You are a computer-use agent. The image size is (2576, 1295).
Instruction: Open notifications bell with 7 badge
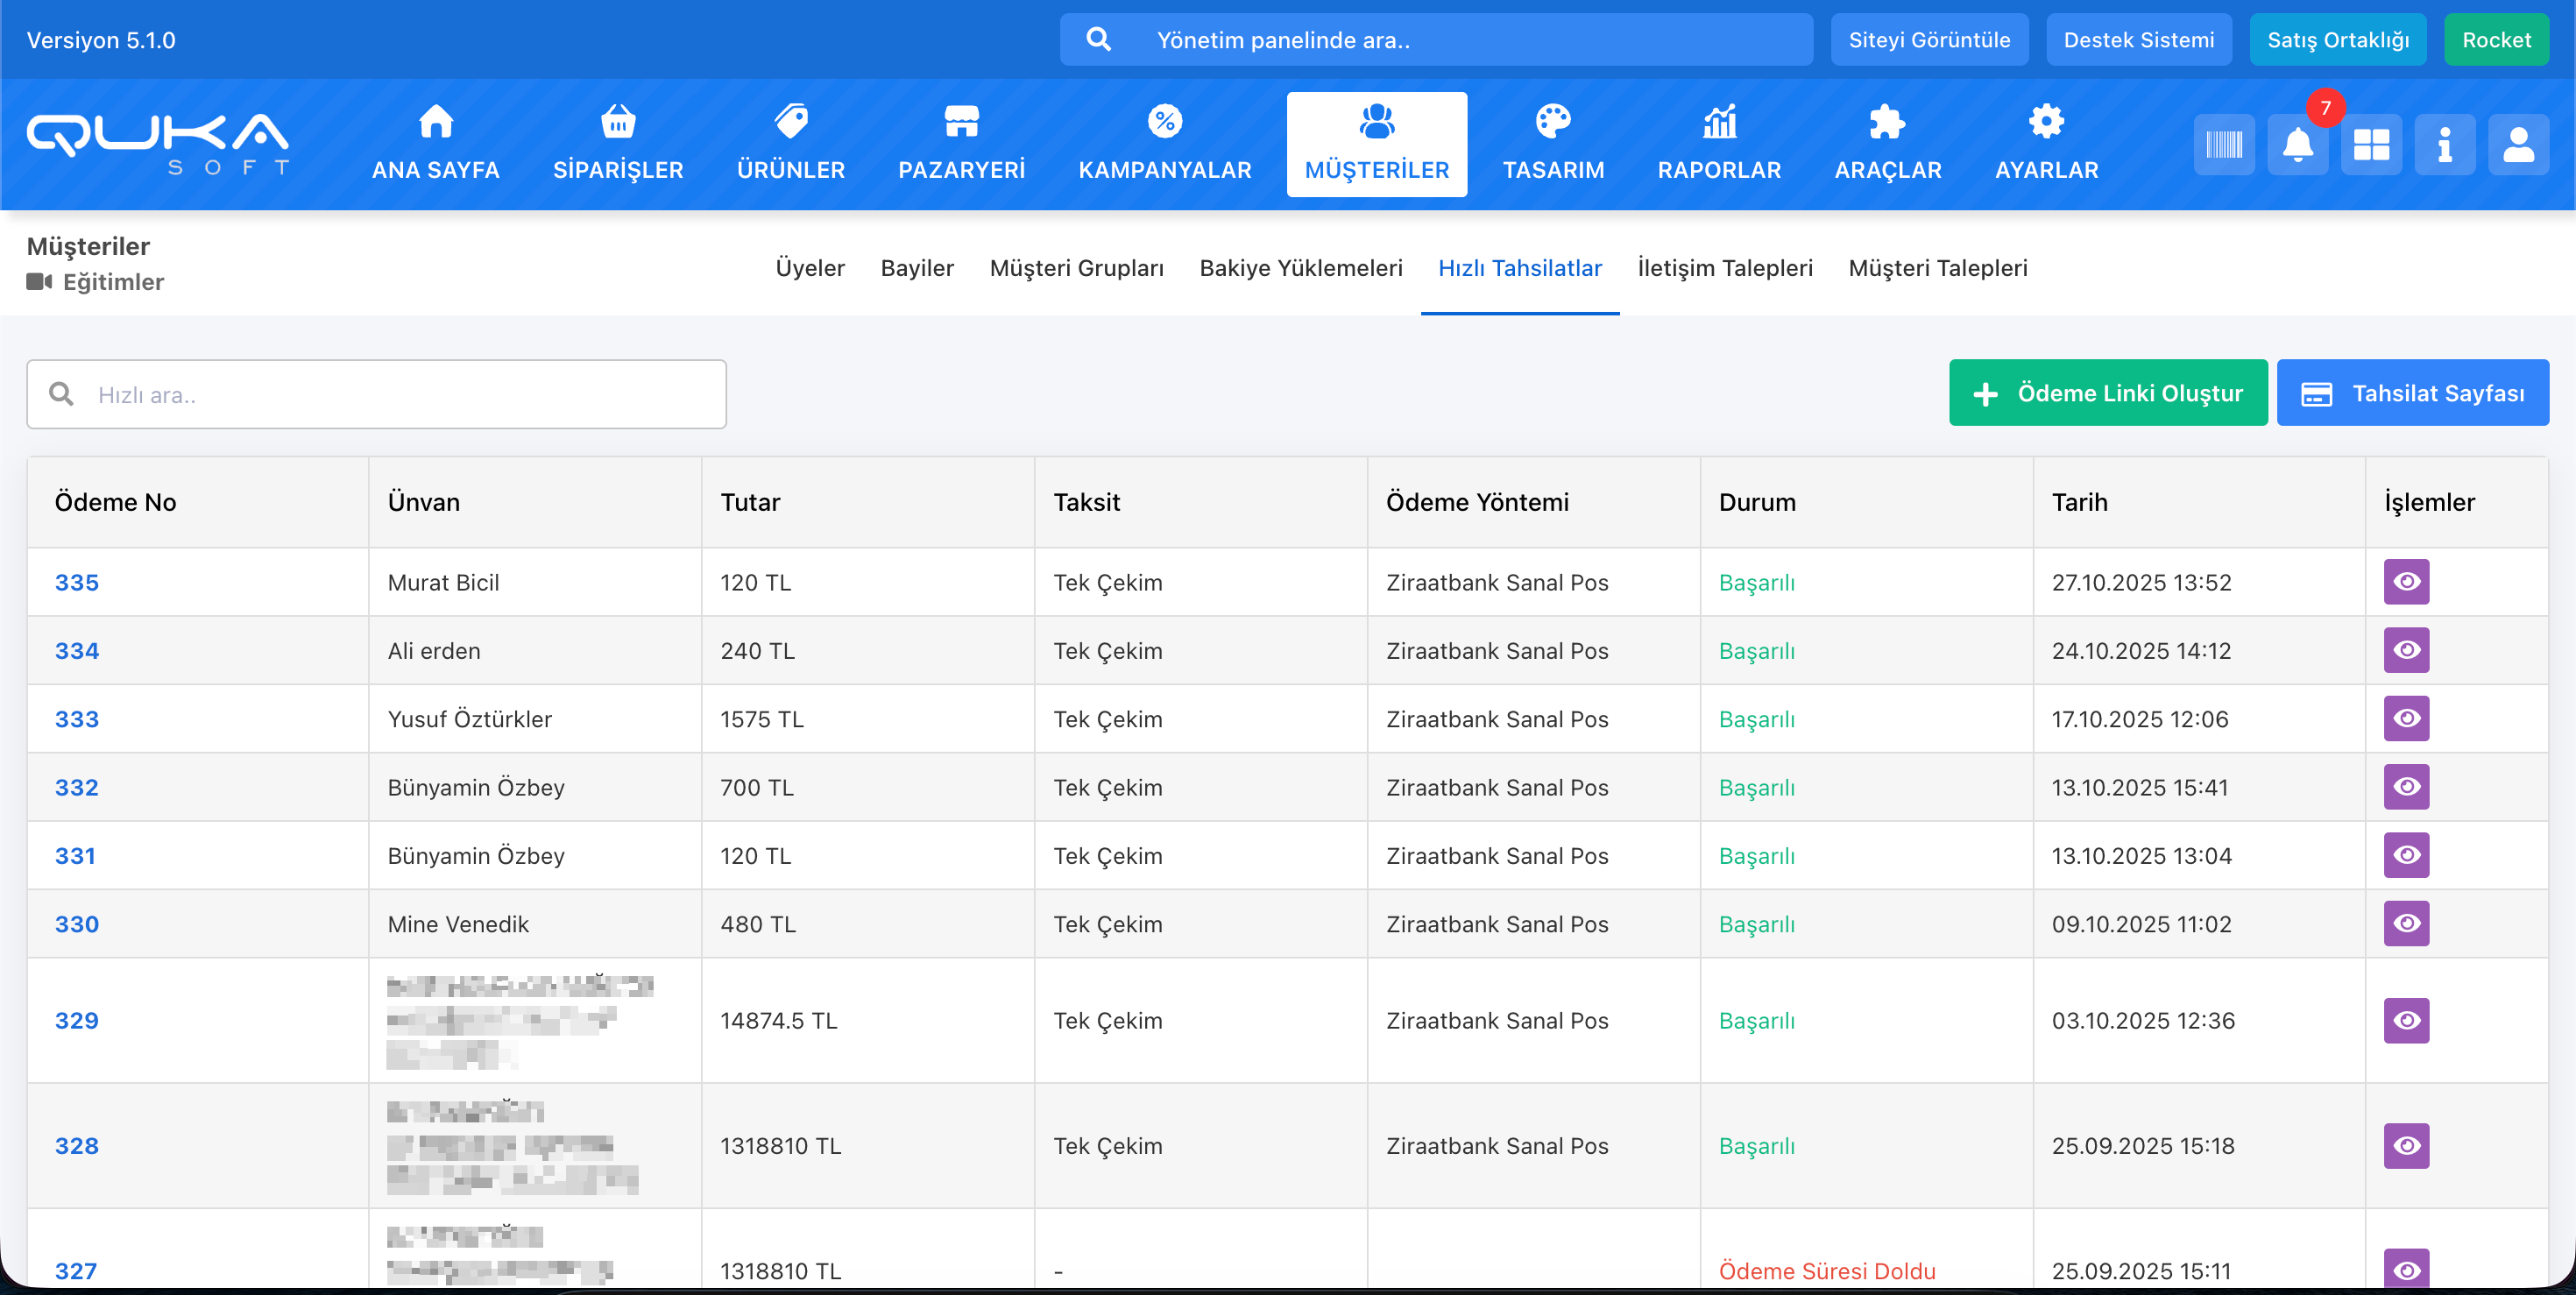click(2297, 145)
